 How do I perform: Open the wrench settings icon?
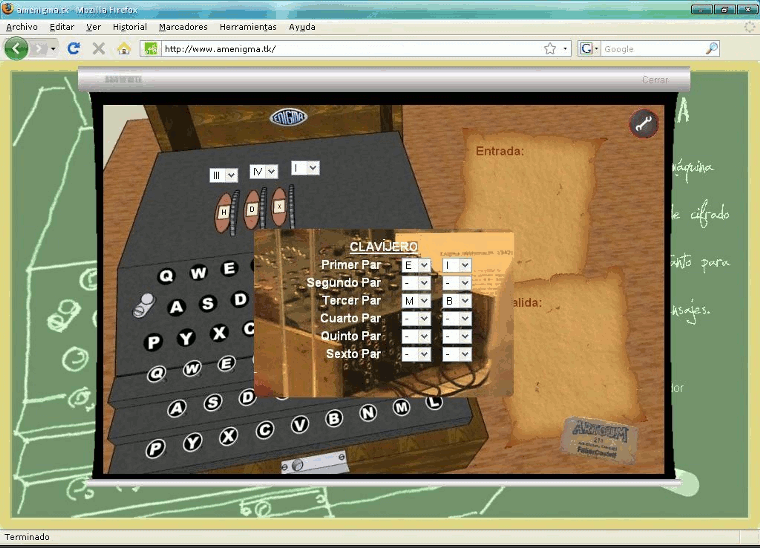point(644,124)
